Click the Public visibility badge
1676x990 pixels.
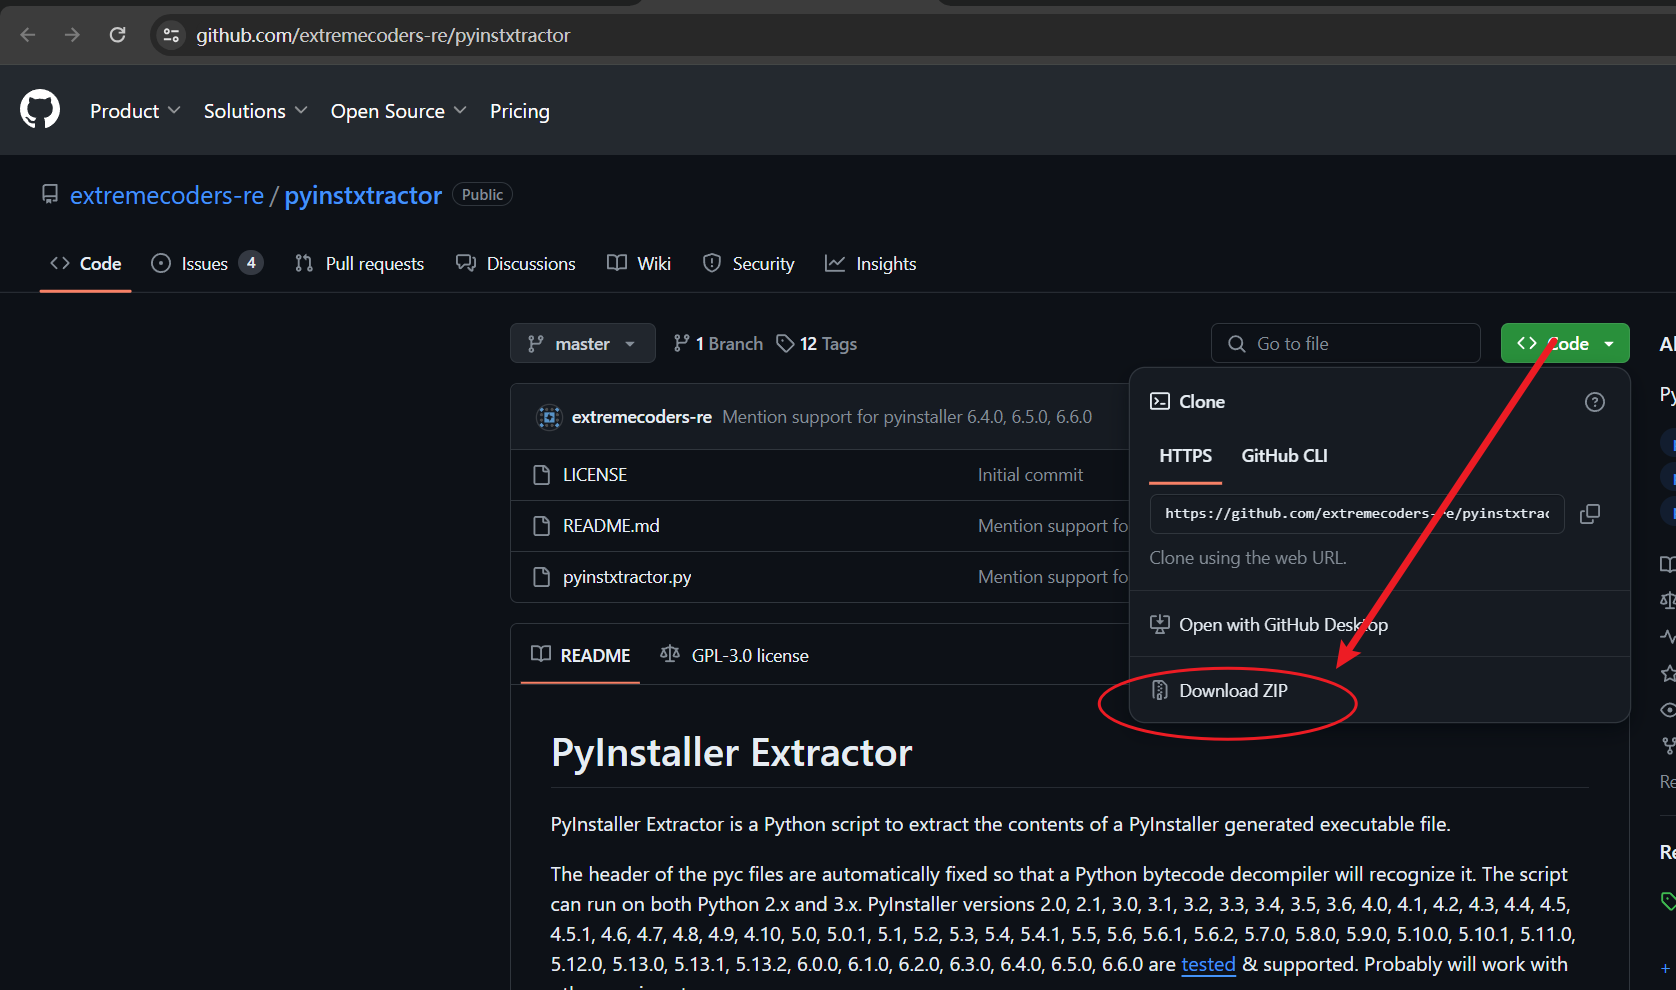coord(483,195)
